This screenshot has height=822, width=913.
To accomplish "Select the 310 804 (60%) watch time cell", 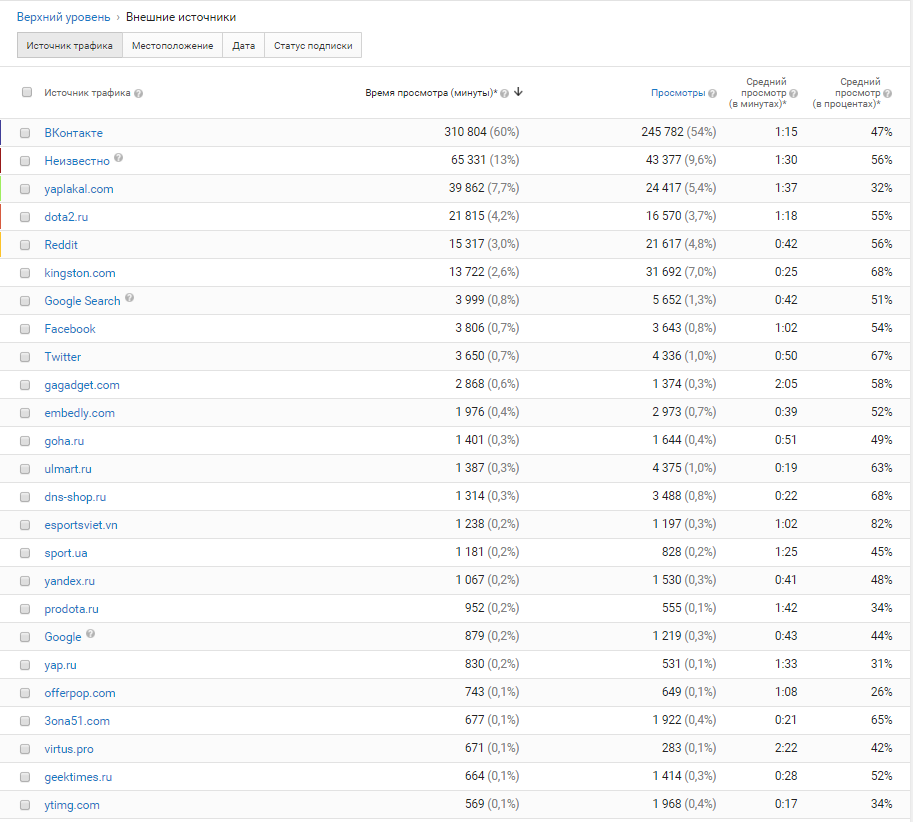I will [x=482, y=132].
